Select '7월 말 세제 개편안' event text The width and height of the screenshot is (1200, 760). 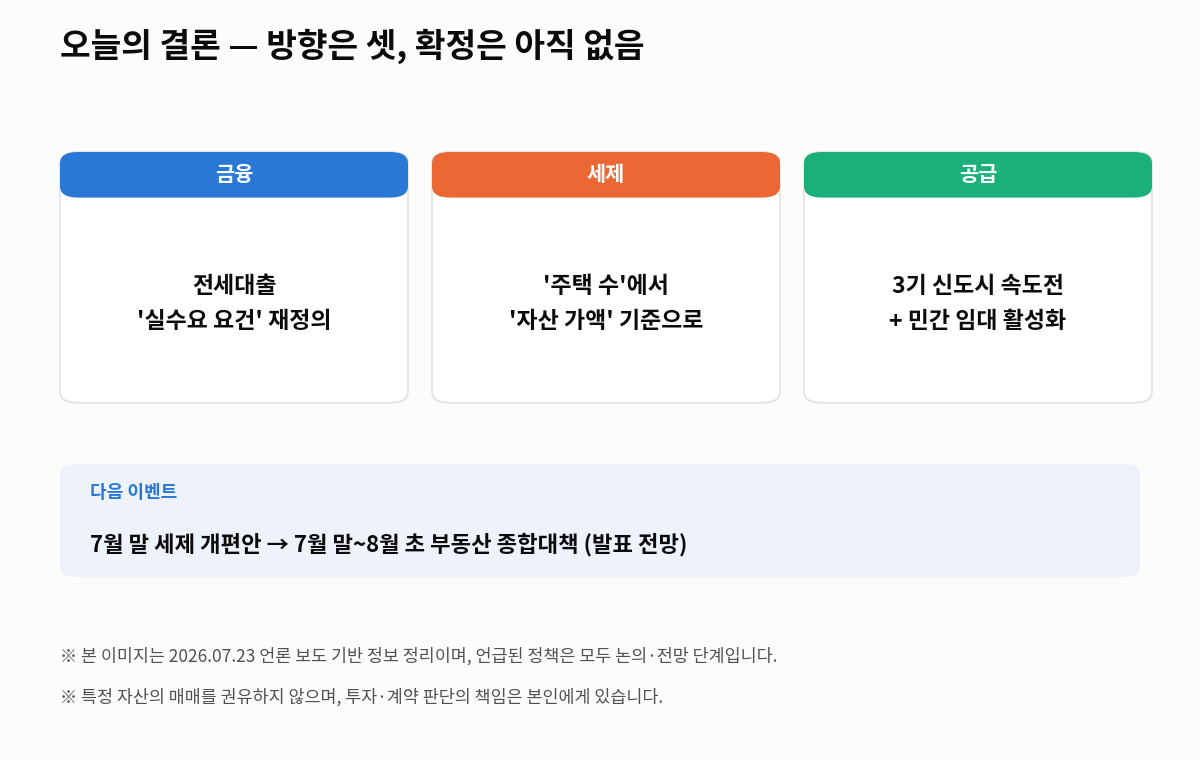pos(175,545)
